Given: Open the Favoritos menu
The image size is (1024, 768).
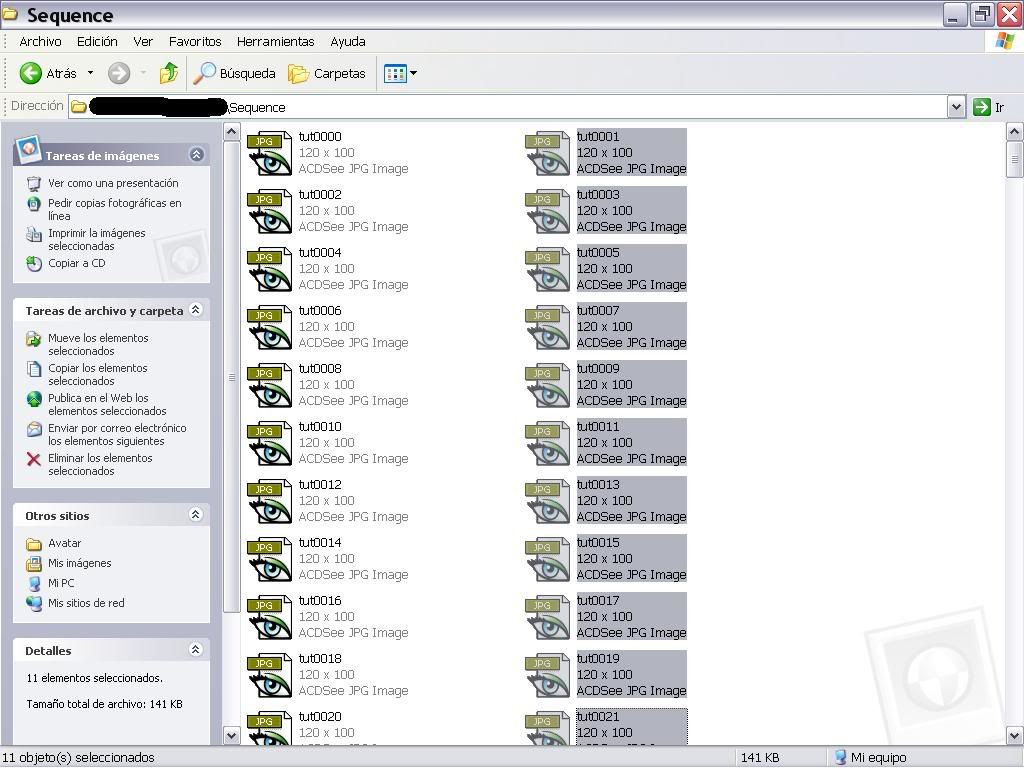Looking at the screenshot, I should (195, 42).
